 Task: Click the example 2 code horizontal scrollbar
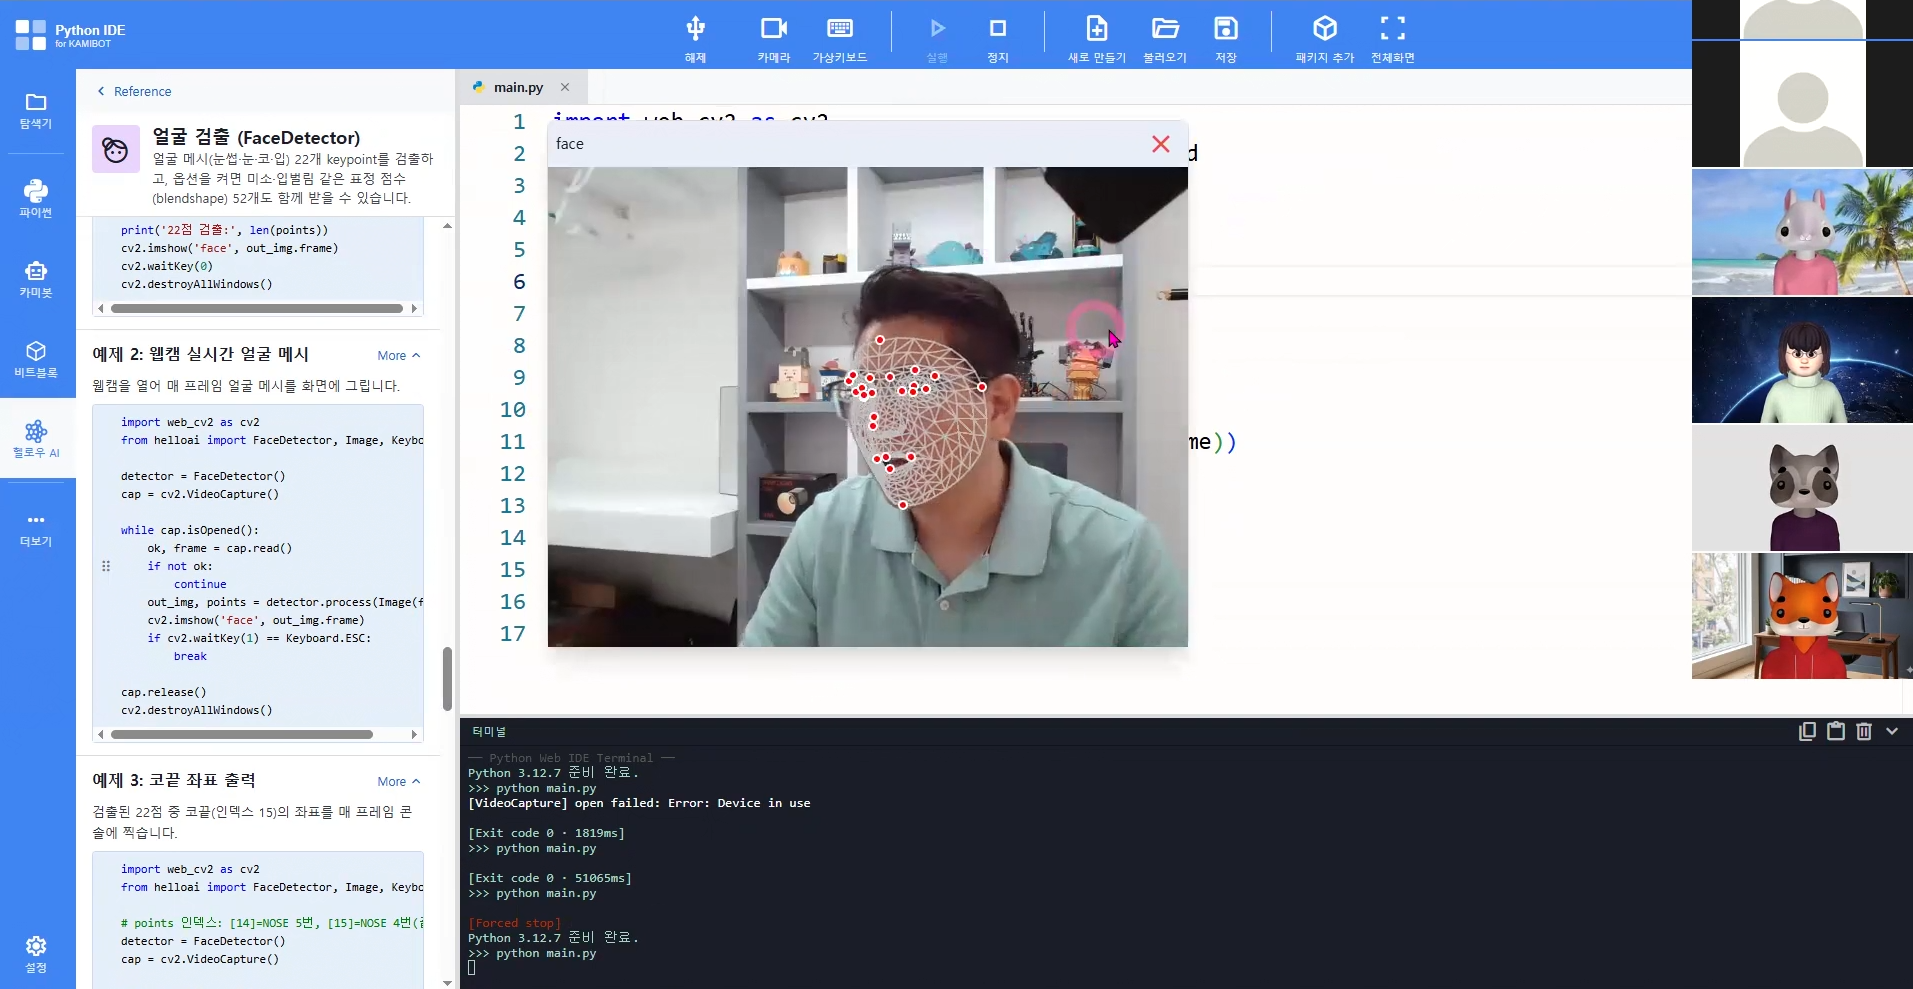[x=242, y=734]
